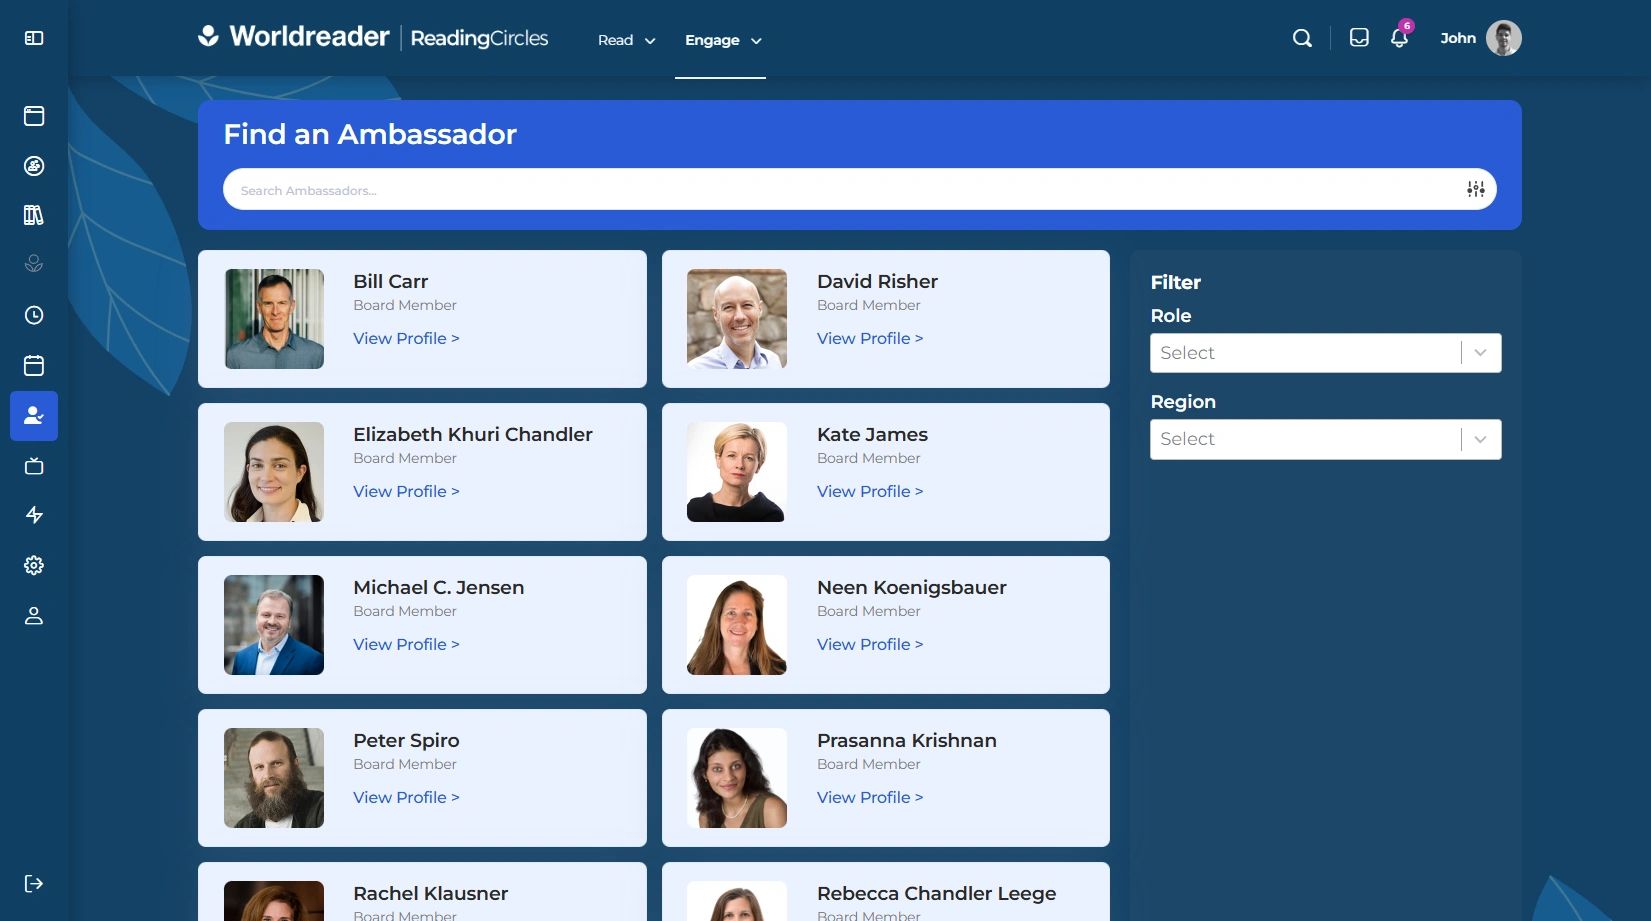Open the John user profile menu
The width and height of the screenshot is (1651, 921).
1480,38
